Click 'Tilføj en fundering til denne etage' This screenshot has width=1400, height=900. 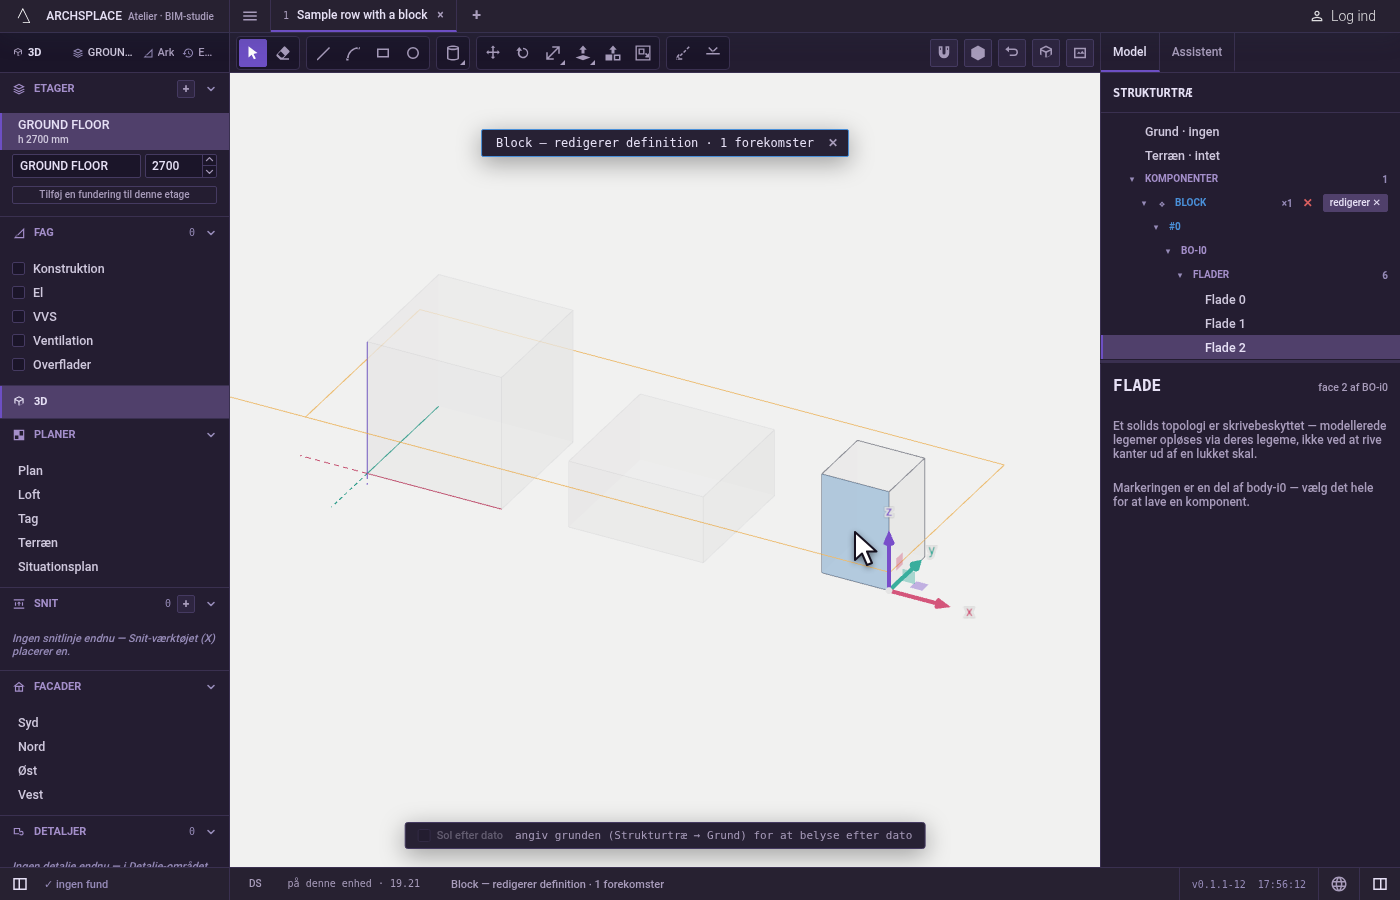click(x=114, y=195)
